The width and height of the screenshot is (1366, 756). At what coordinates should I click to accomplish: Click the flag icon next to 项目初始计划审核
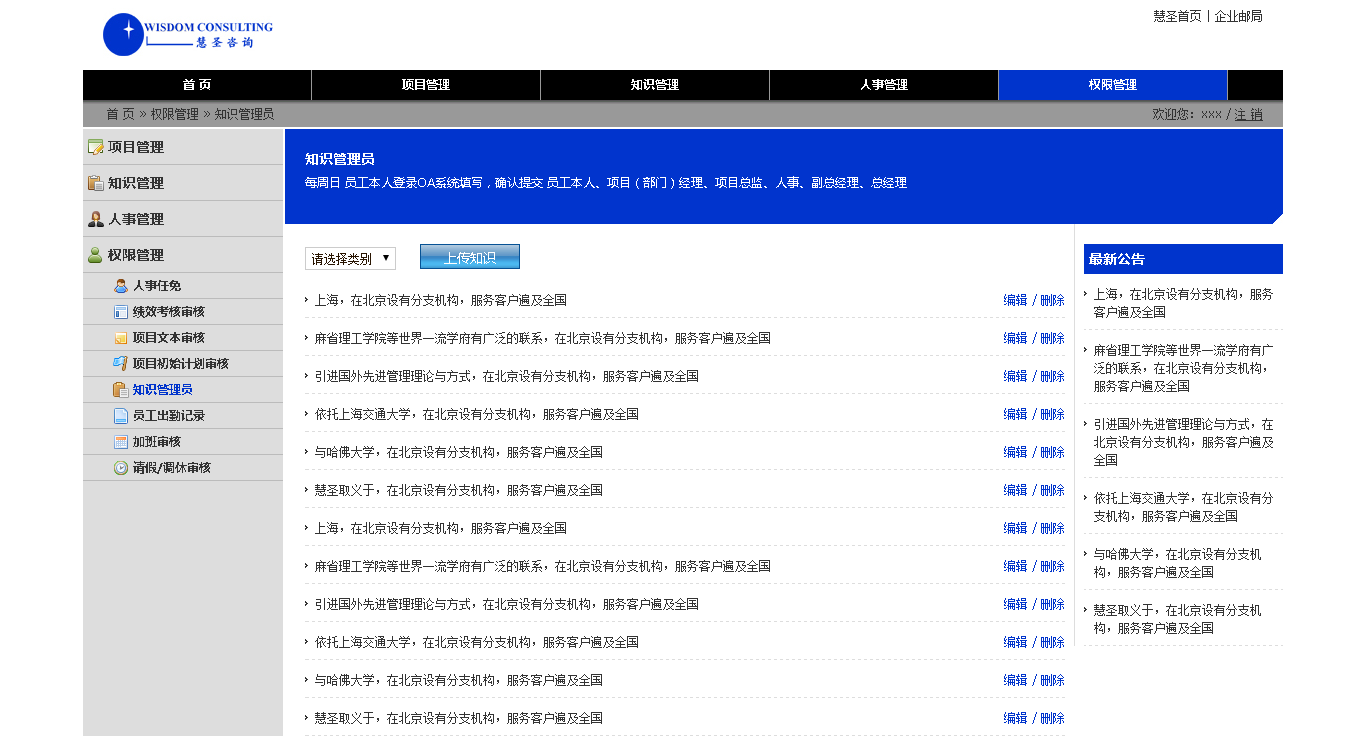tap(121, 364)
